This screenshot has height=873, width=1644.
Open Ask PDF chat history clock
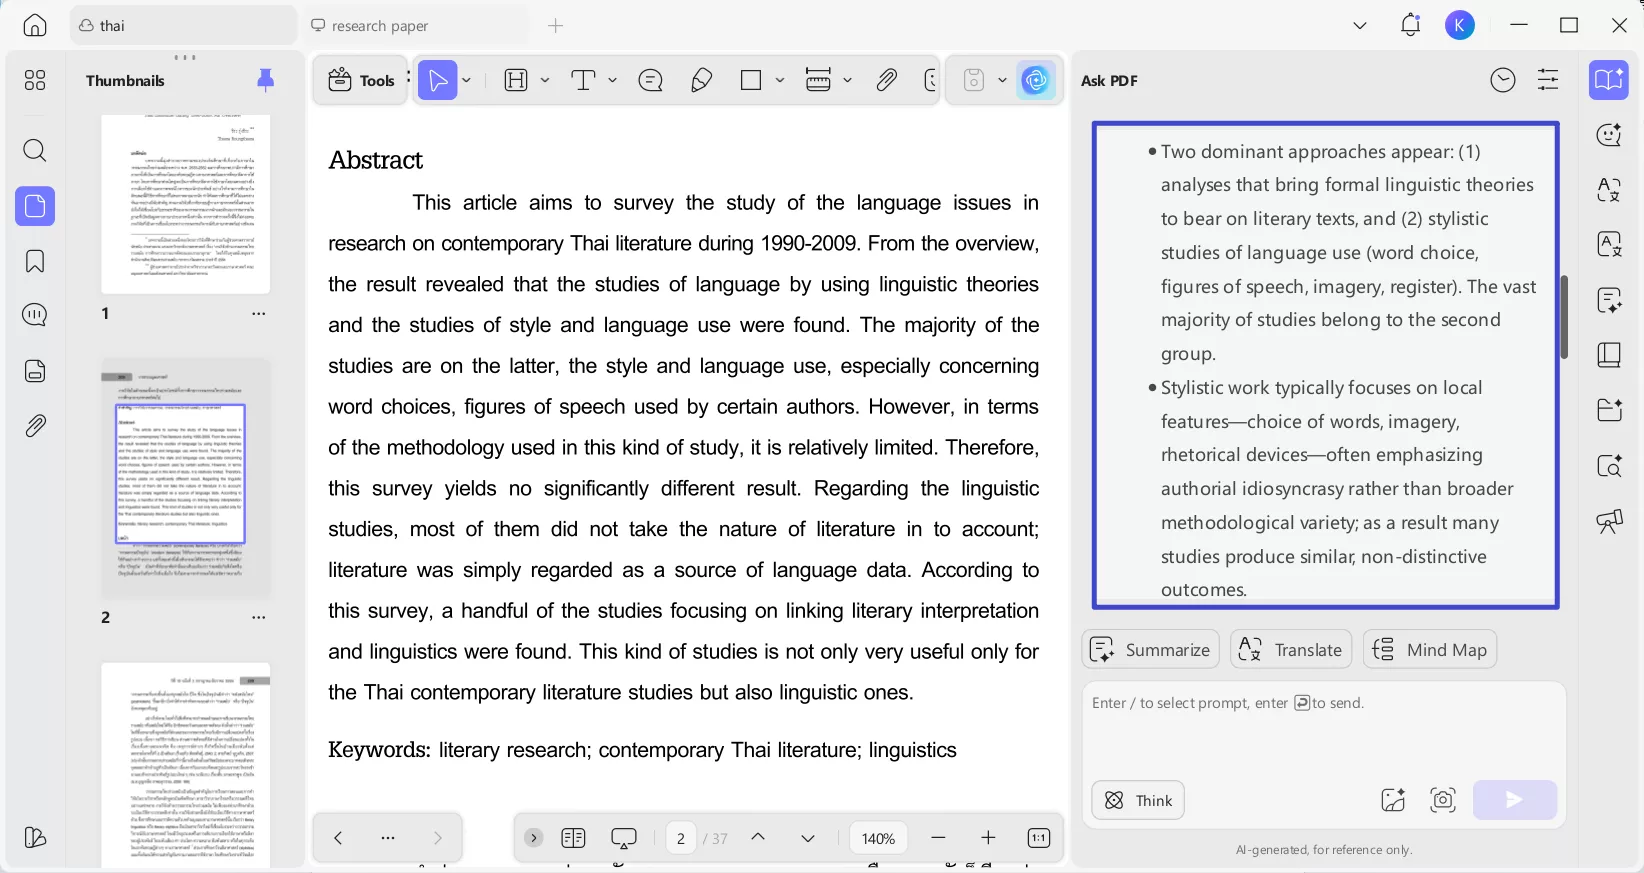pos(1503,80)
